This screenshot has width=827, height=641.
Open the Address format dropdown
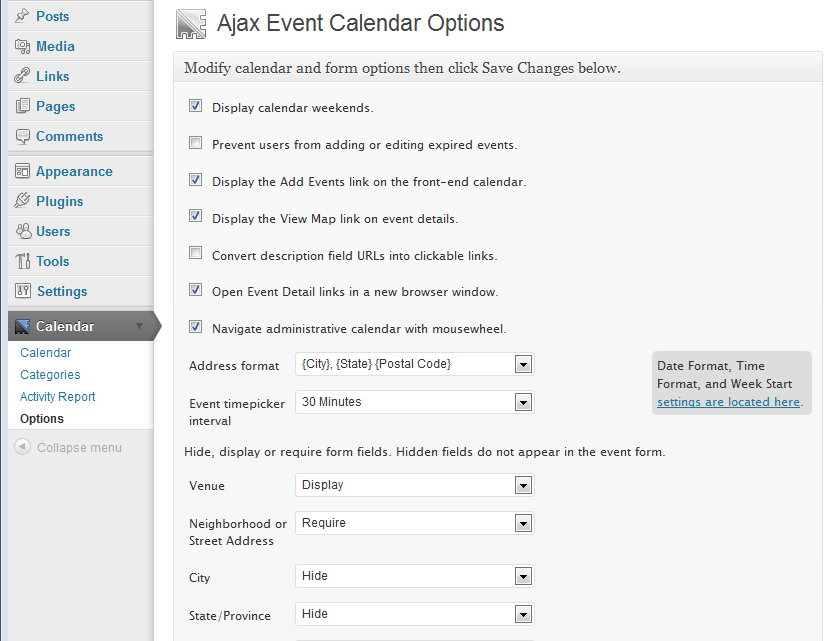[x=415, y=364]
